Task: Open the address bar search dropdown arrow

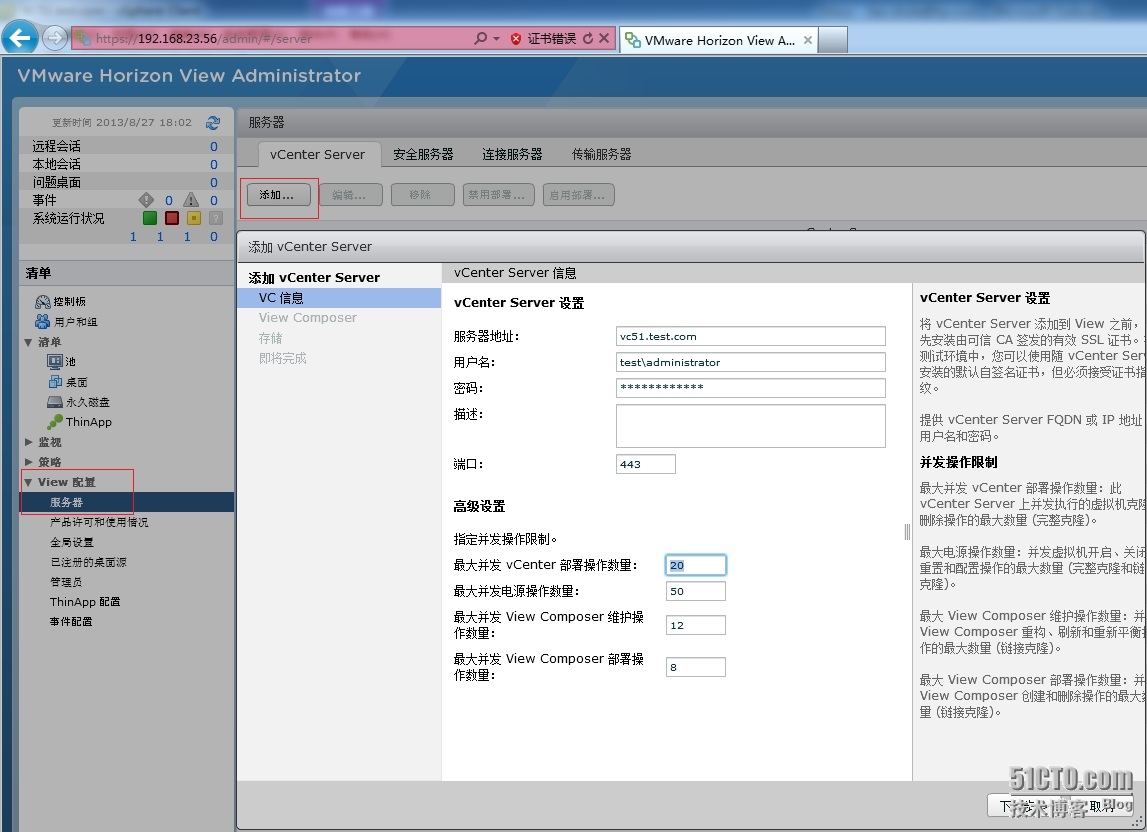Action: click(x=496, y=38)
